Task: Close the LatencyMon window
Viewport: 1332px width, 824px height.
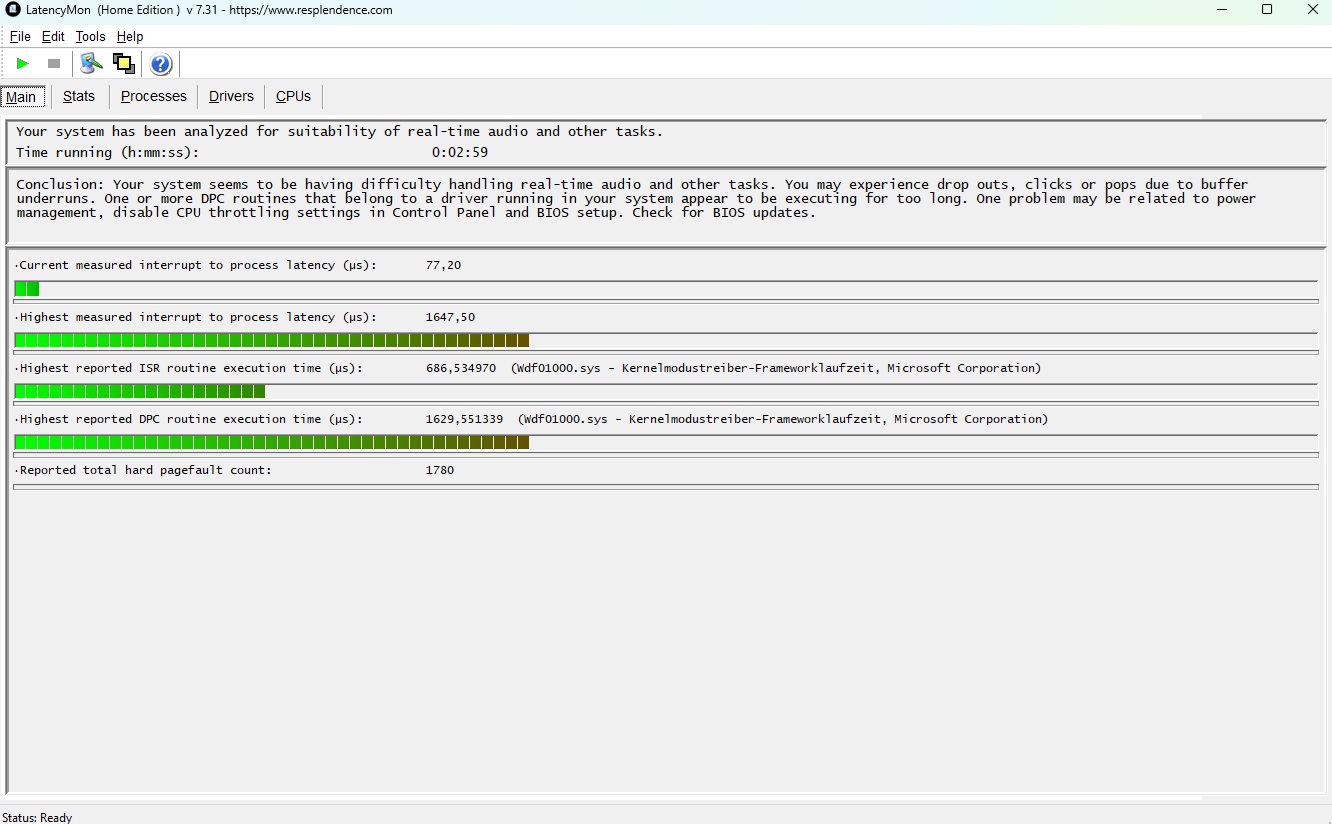Action: pyautogui.click(x=1312, y=10)
